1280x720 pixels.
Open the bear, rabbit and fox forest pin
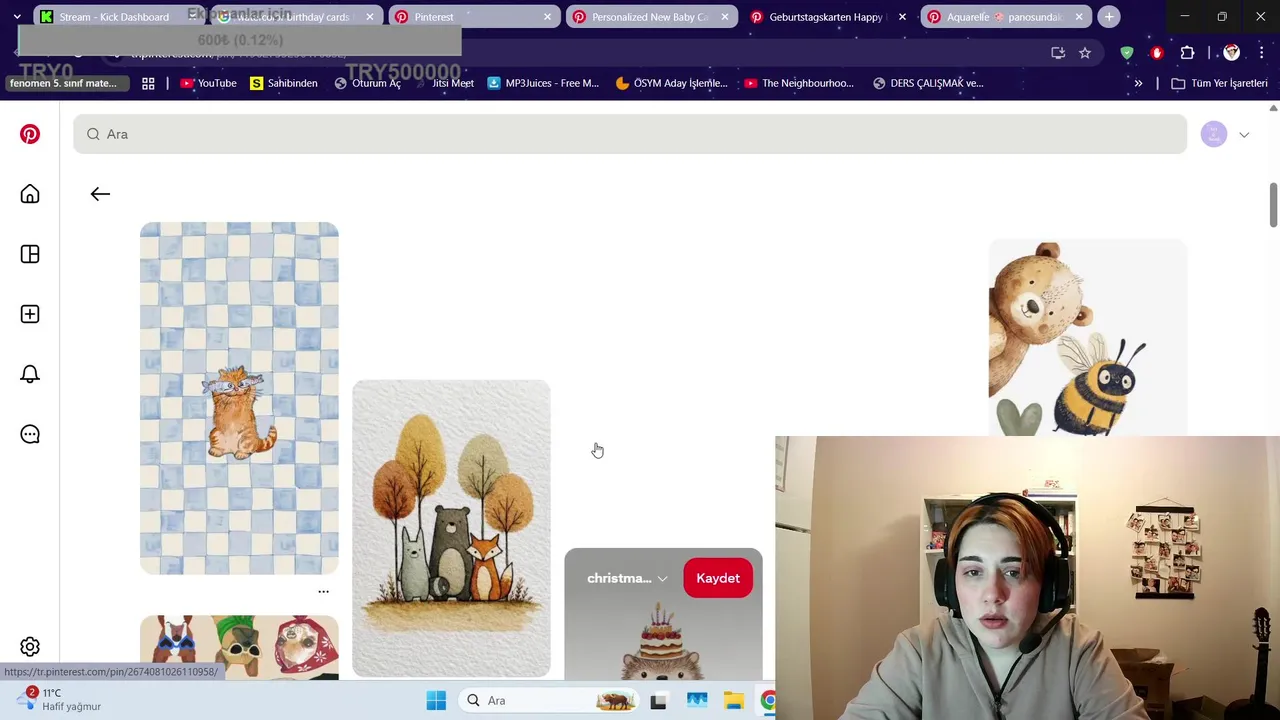451,528
